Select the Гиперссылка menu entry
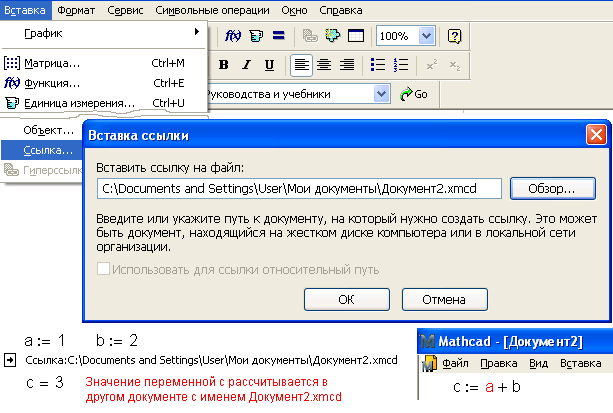 tap(42, 170)
